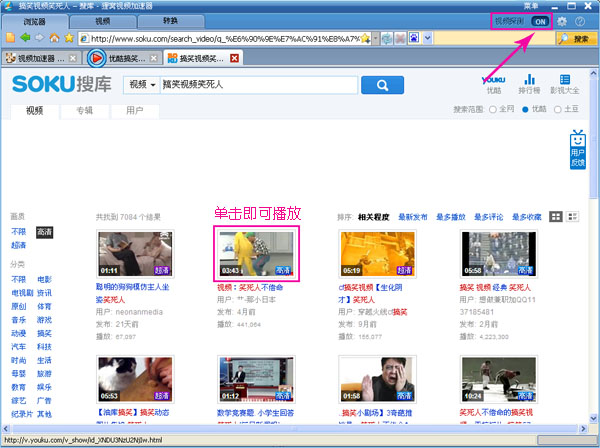Viewport: 600px width, 448px height.
Task: Sort results by 最新发布
Action: tap(412, 217)
